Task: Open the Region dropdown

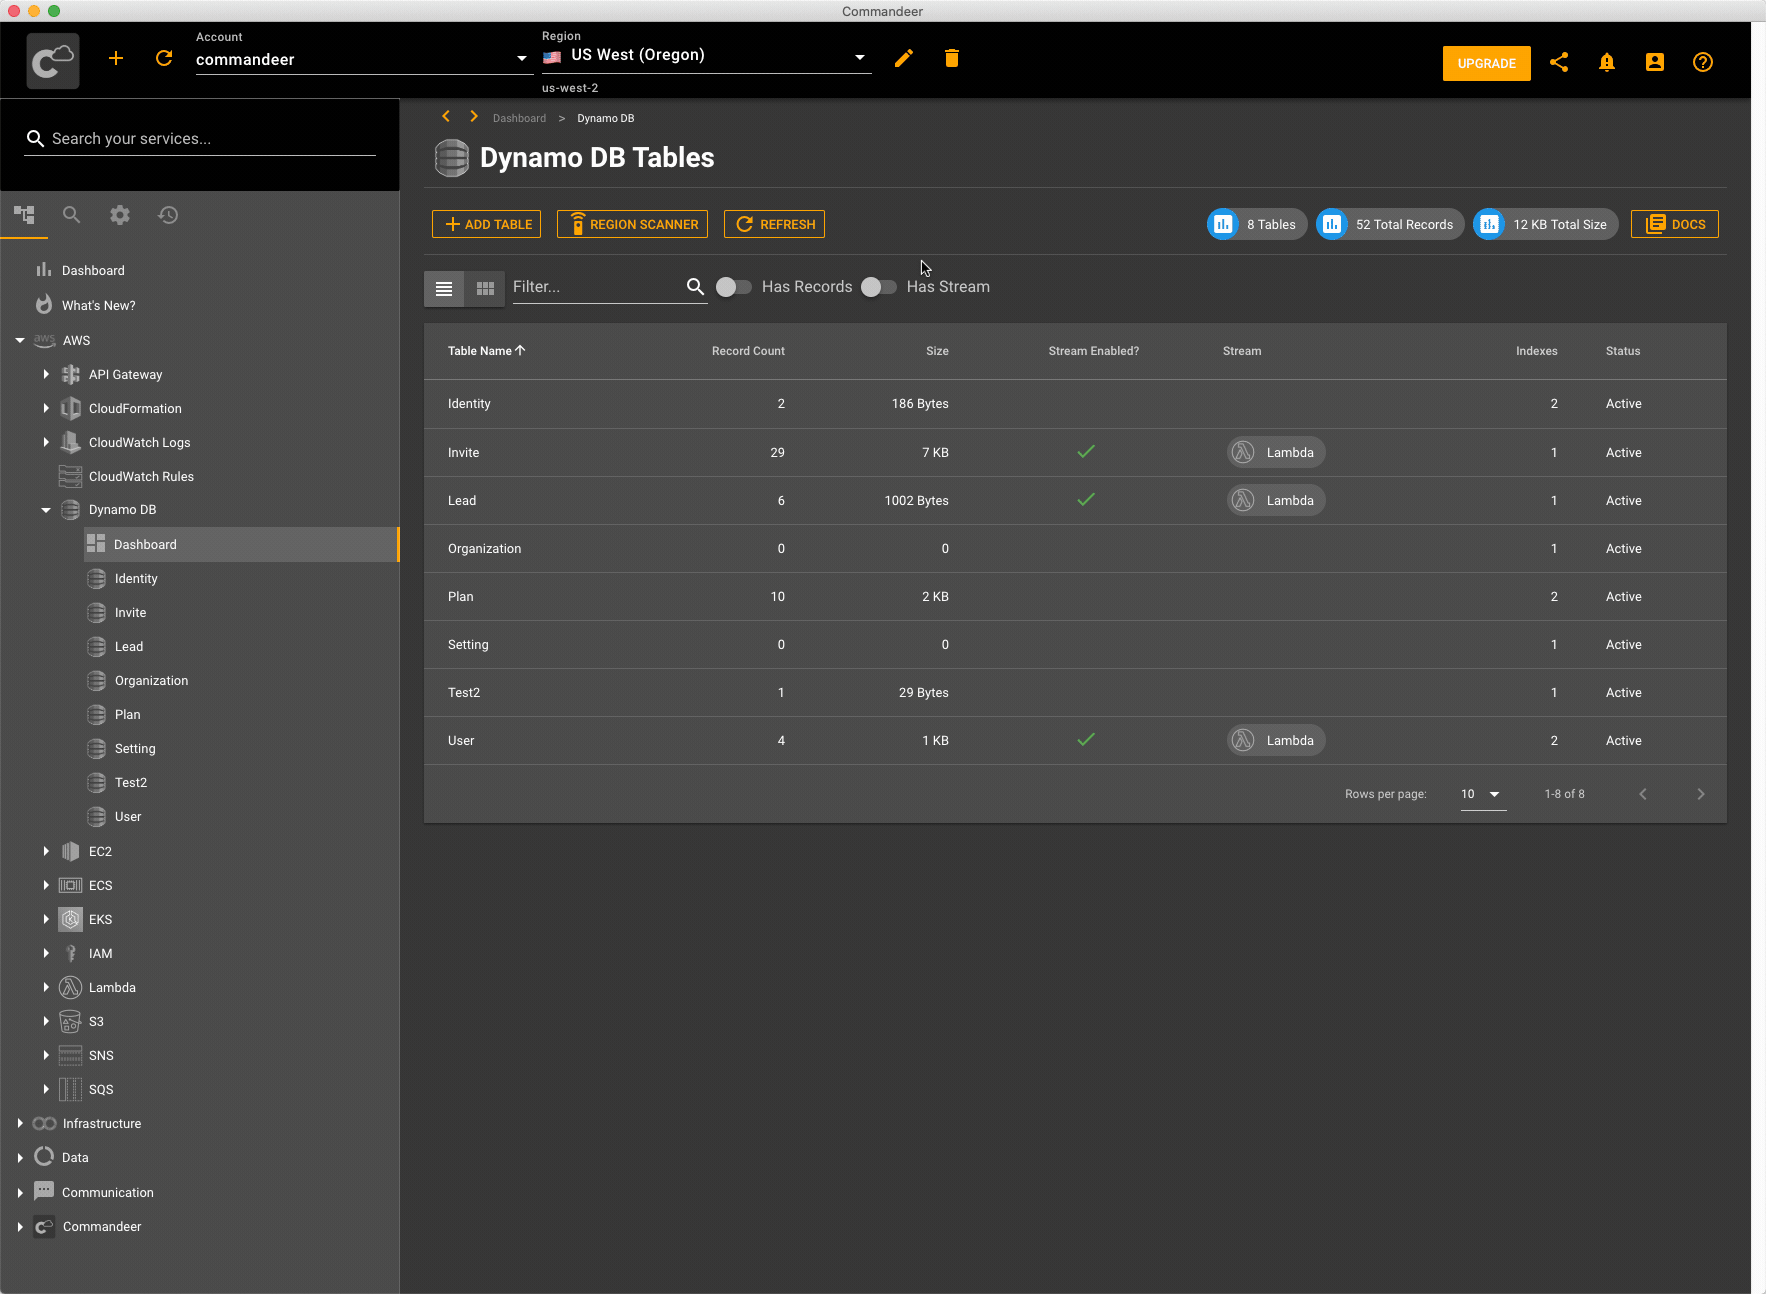Action: [706, 56]
